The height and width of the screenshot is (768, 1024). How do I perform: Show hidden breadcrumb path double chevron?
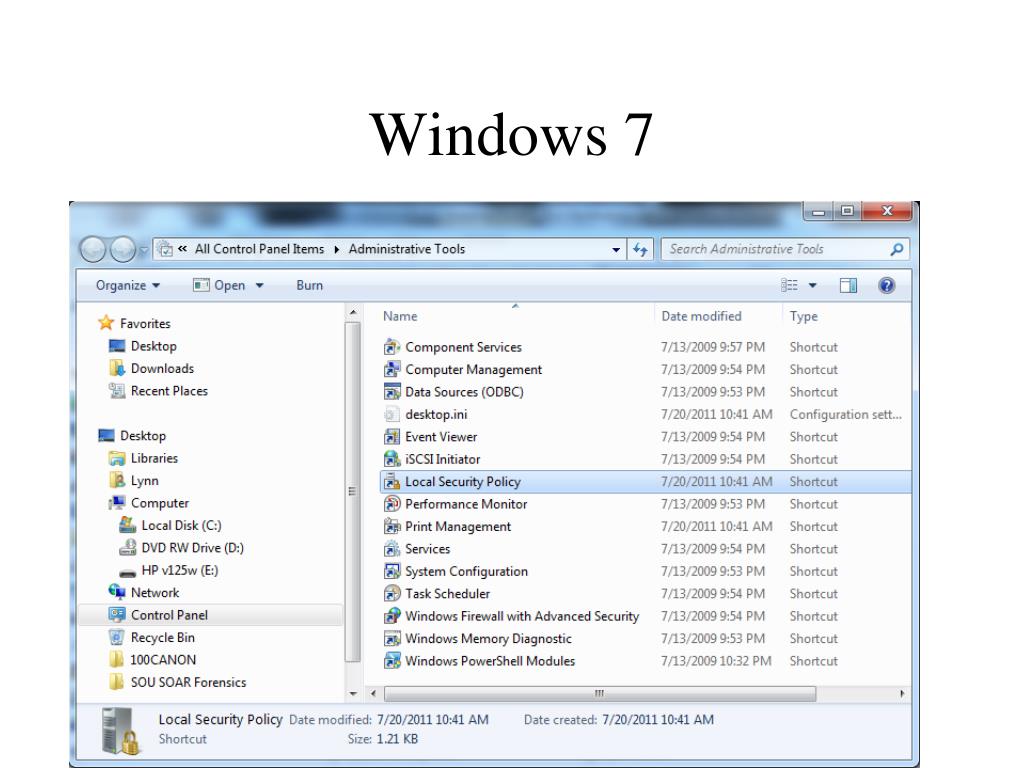[182, 249]
